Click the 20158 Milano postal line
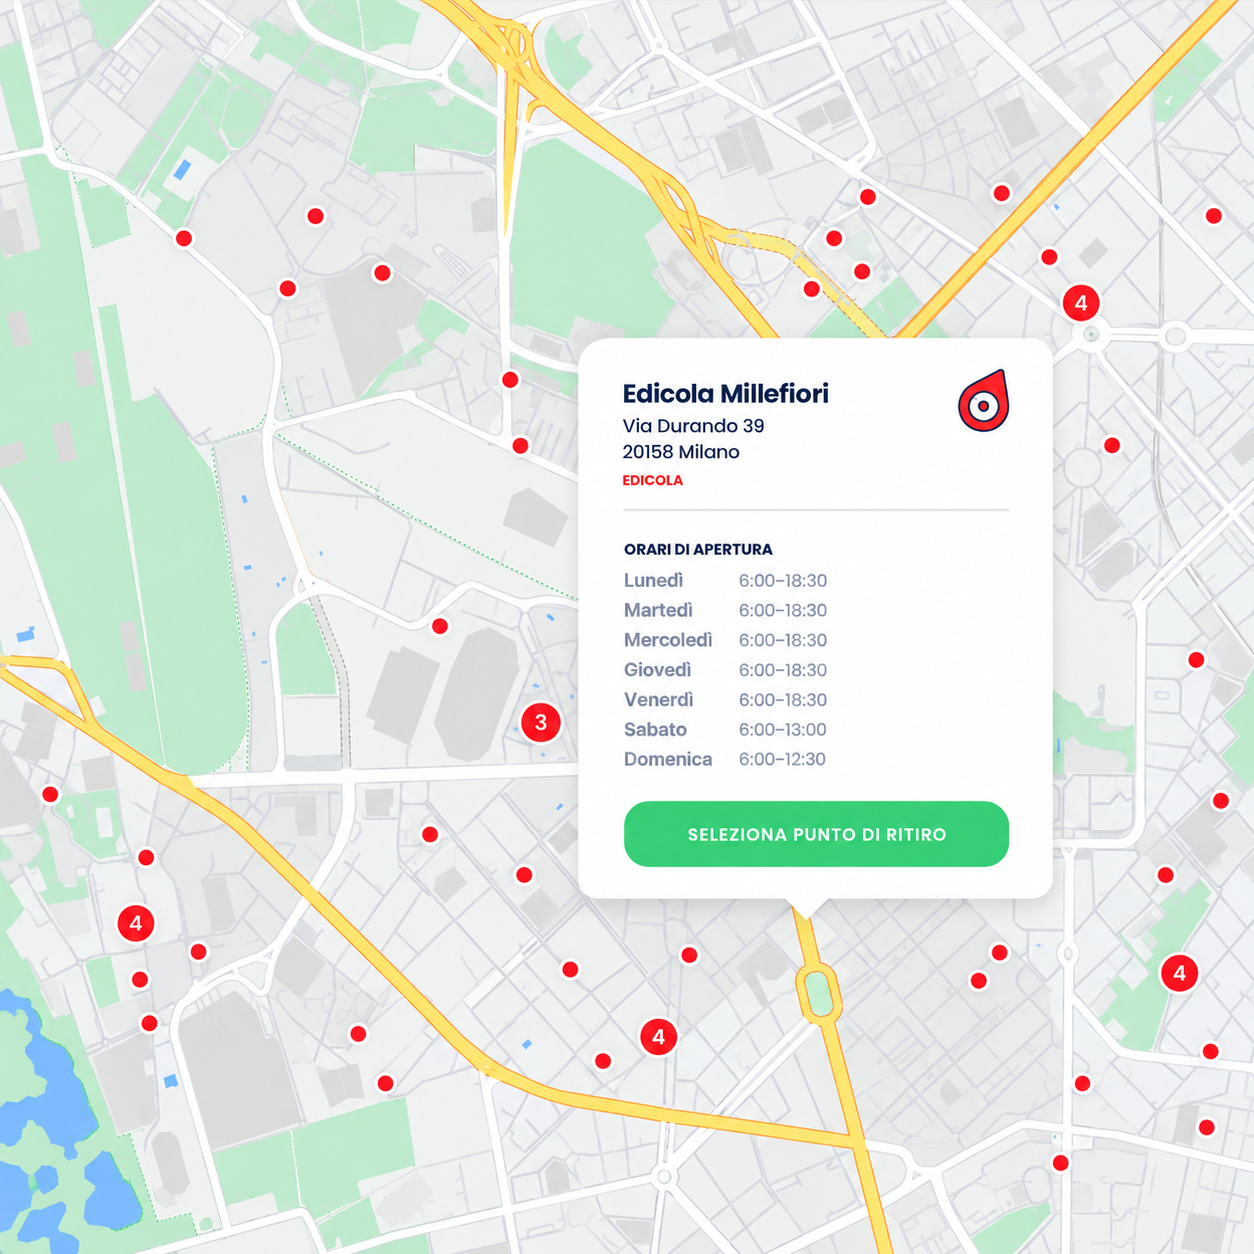The image size is (1254, 1254). point(681,452)
